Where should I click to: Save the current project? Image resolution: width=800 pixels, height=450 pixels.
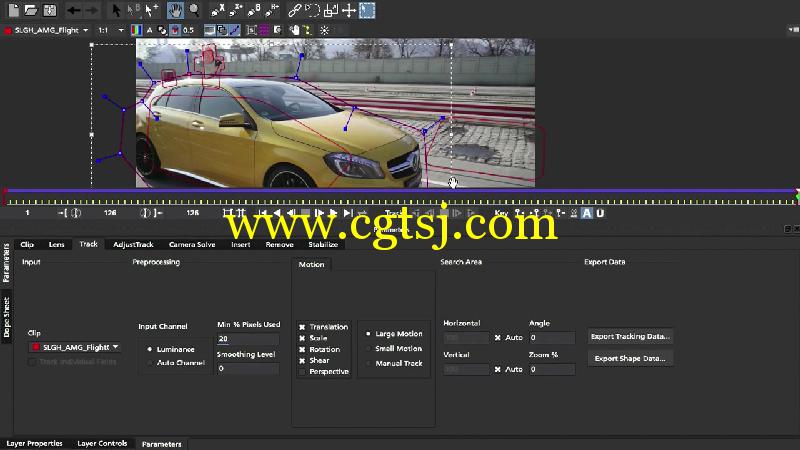click(x=49, y=10)
